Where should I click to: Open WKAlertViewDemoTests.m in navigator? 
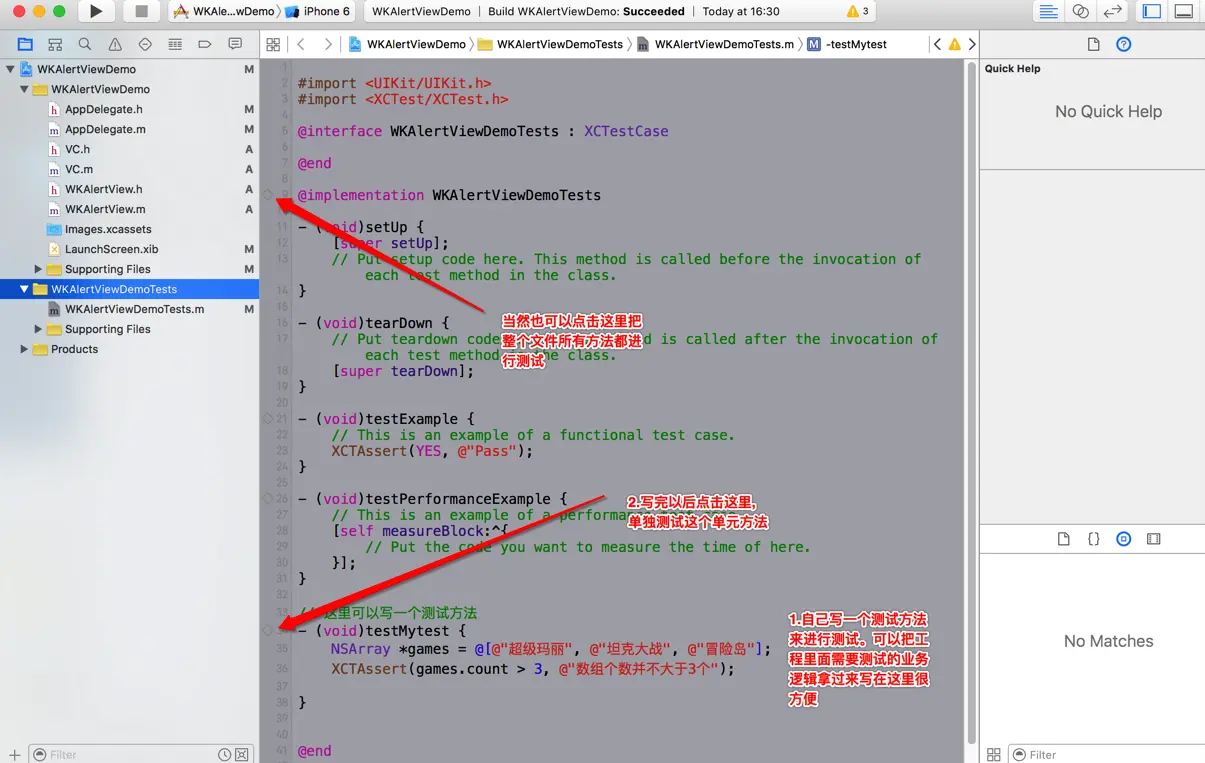[x=134, y=309]
